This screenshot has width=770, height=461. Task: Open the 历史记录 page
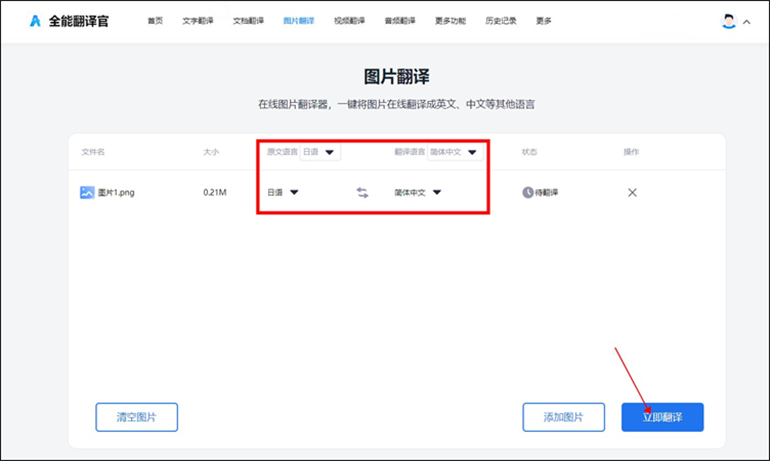pos(501,21)
